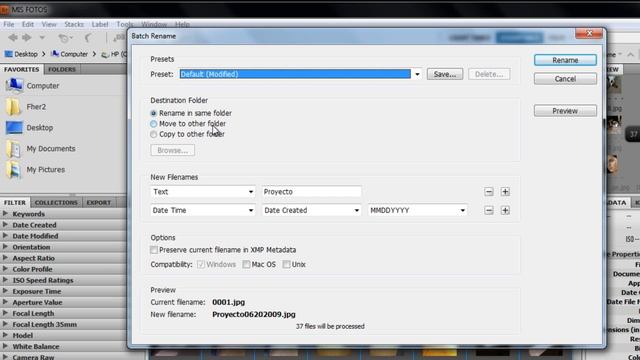Viewport: 640px width, 360px height.
Task: Open the Stacks menu
Action: (x=74, y=24)
